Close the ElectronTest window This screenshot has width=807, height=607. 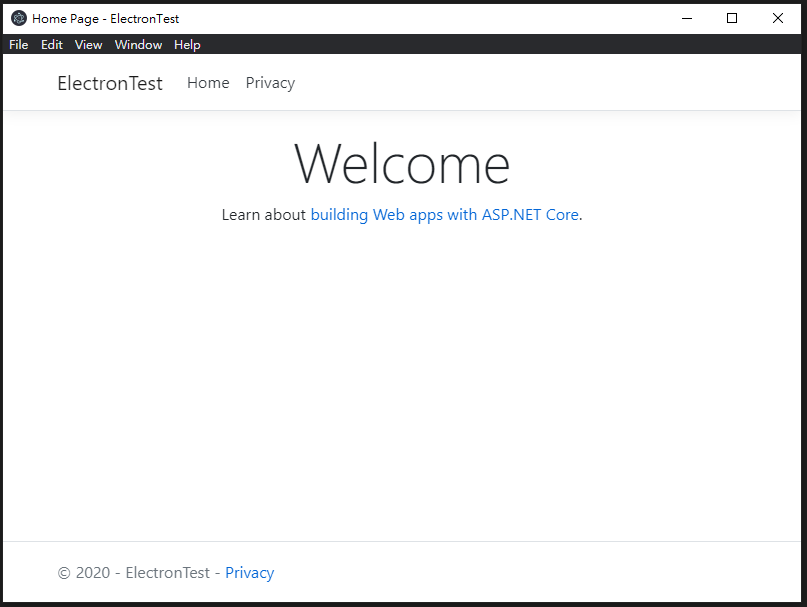[778, 19]
